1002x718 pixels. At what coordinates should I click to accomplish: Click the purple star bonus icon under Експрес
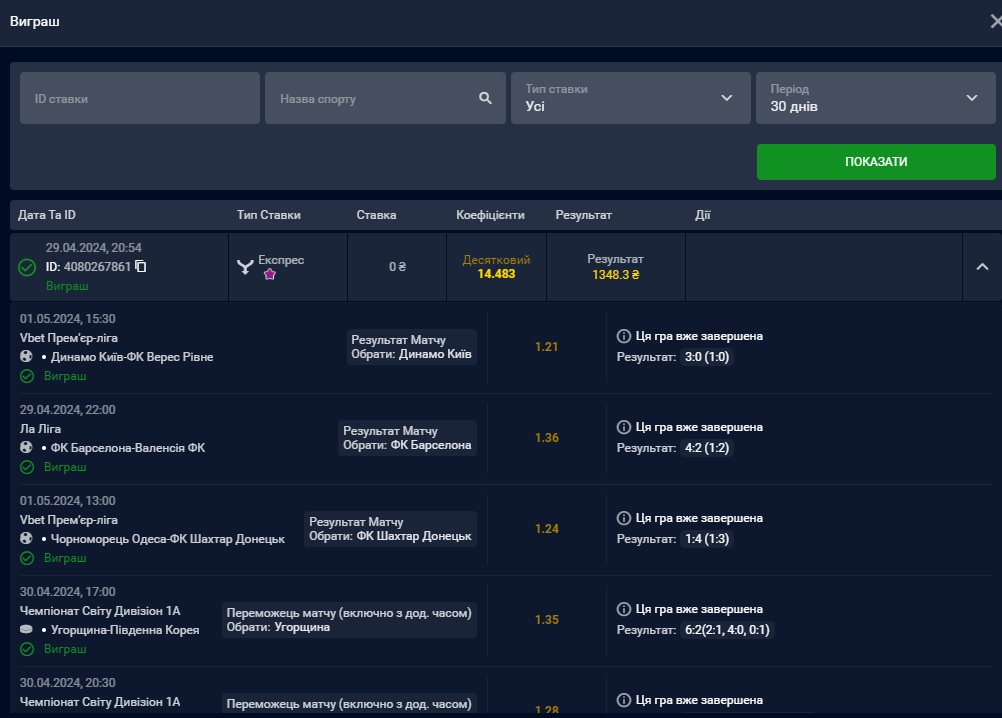click(270, 274)
